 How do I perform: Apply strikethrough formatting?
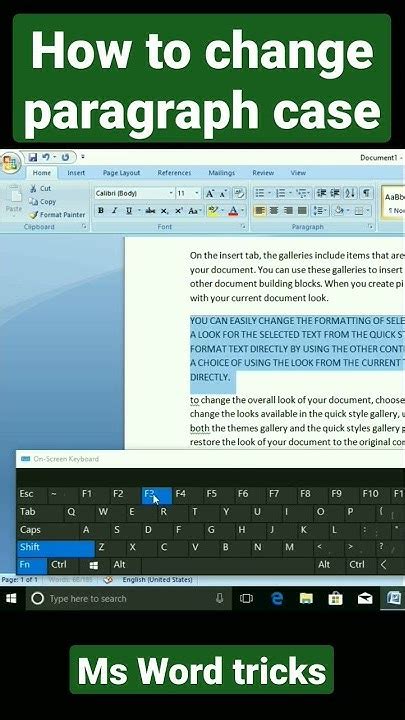click(150, 211)
